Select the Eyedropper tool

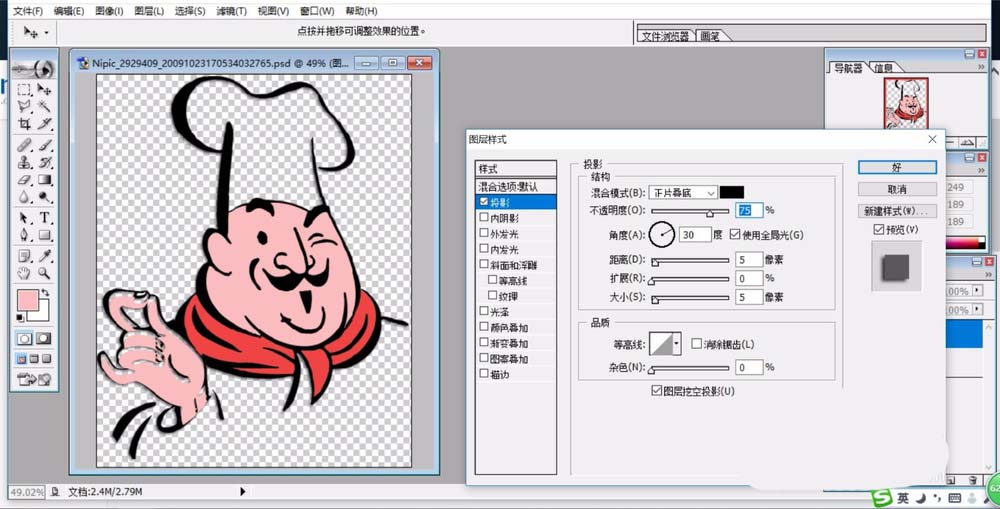(44, 256)
